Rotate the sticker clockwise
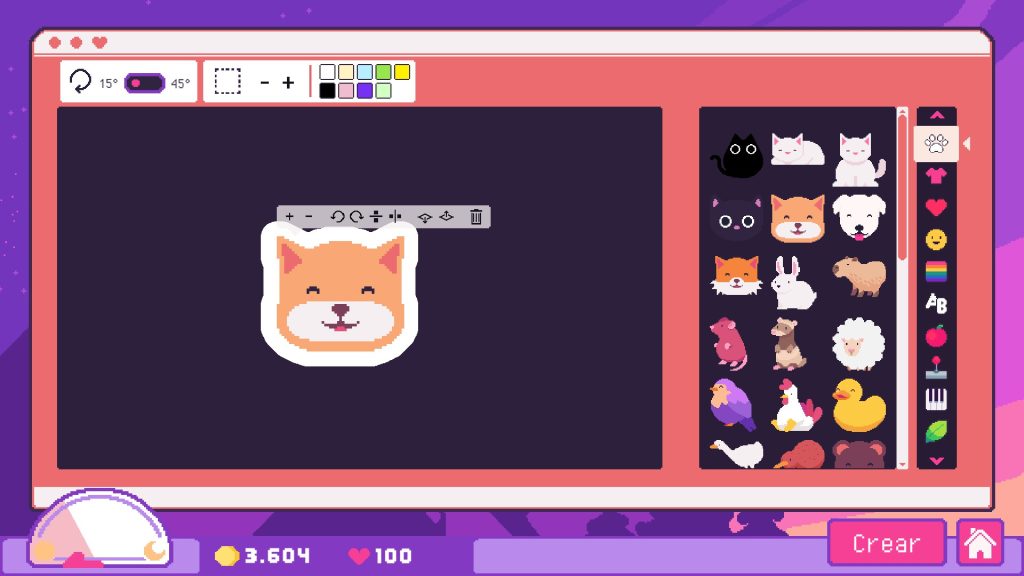The image size is (1024, 576). (356, 216)
